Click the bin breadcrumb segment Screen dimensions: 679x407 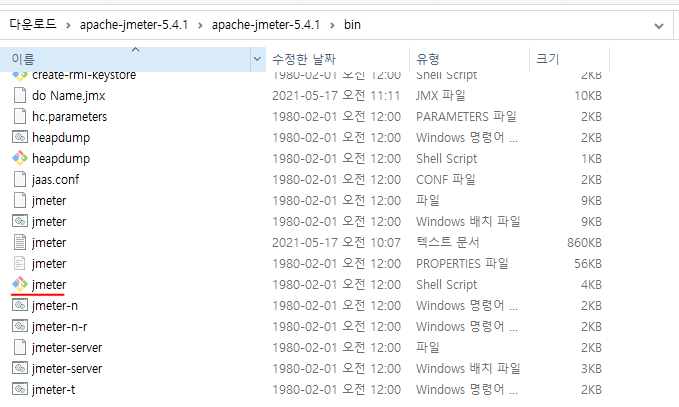352,25
